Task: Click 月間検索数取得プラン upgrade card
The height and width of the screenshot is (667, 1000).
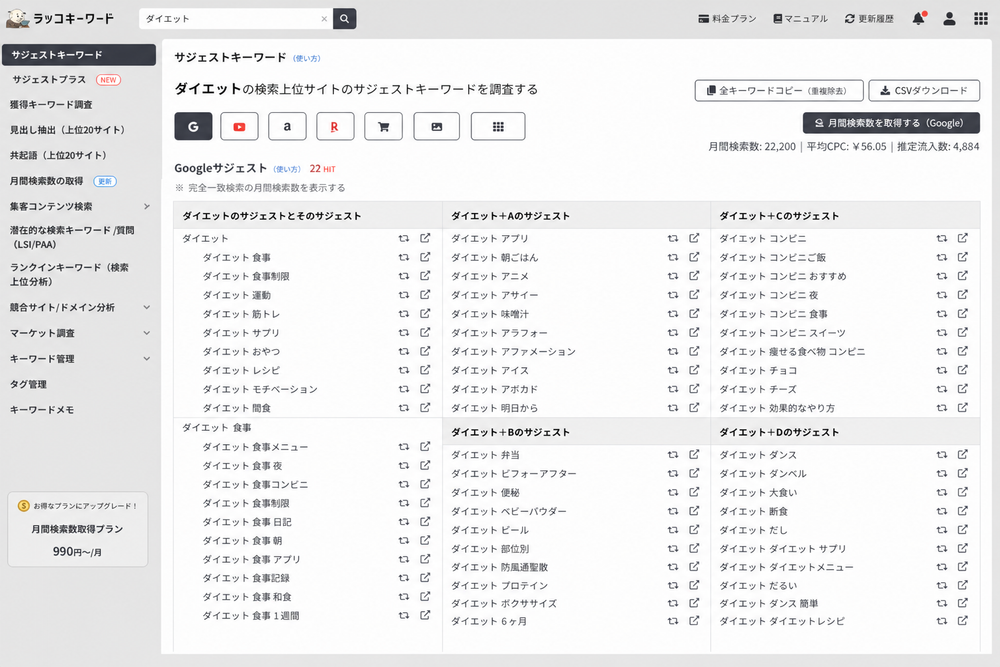Action: (78, 529)
